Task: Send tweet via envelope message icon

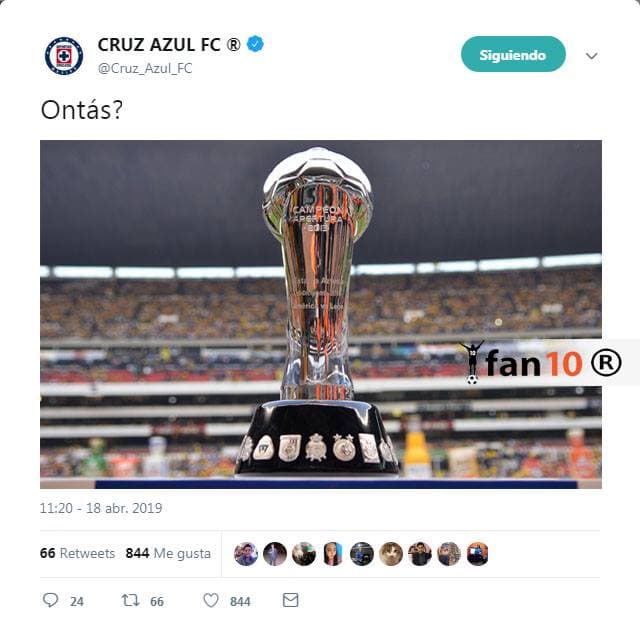Action: tap(291, 600)
